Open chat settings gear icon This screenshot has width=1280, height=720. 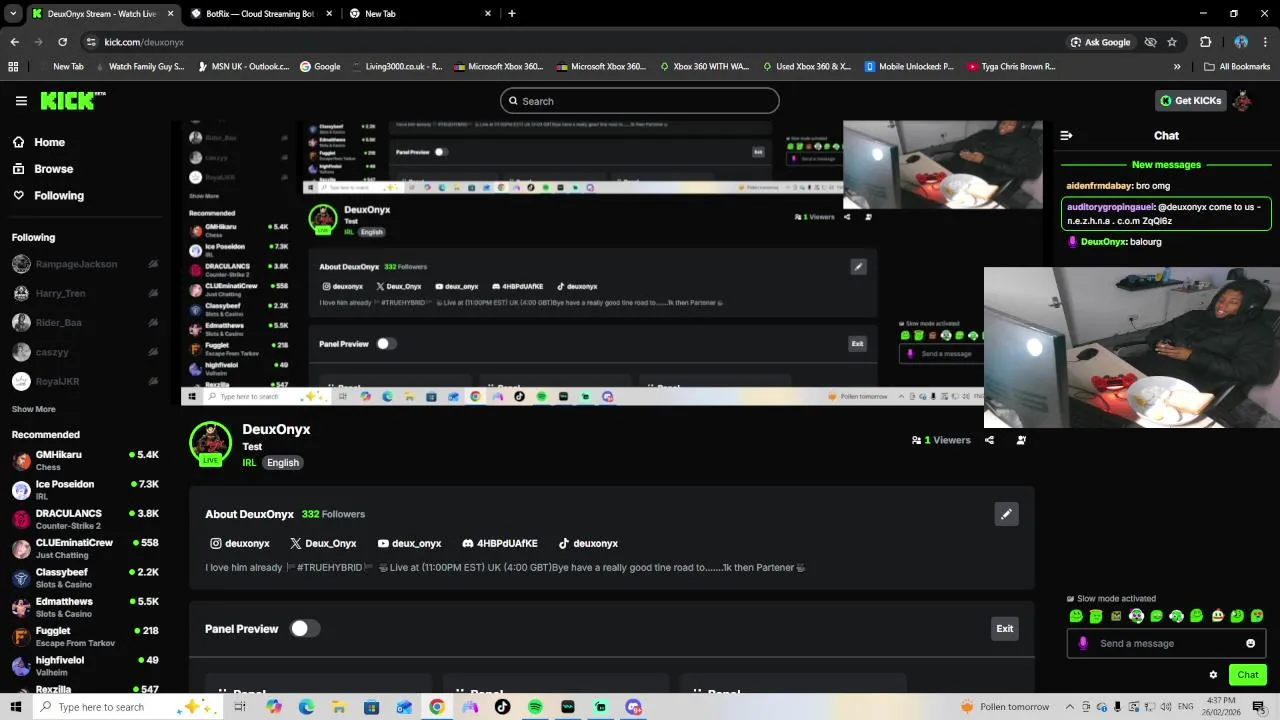1213,675
